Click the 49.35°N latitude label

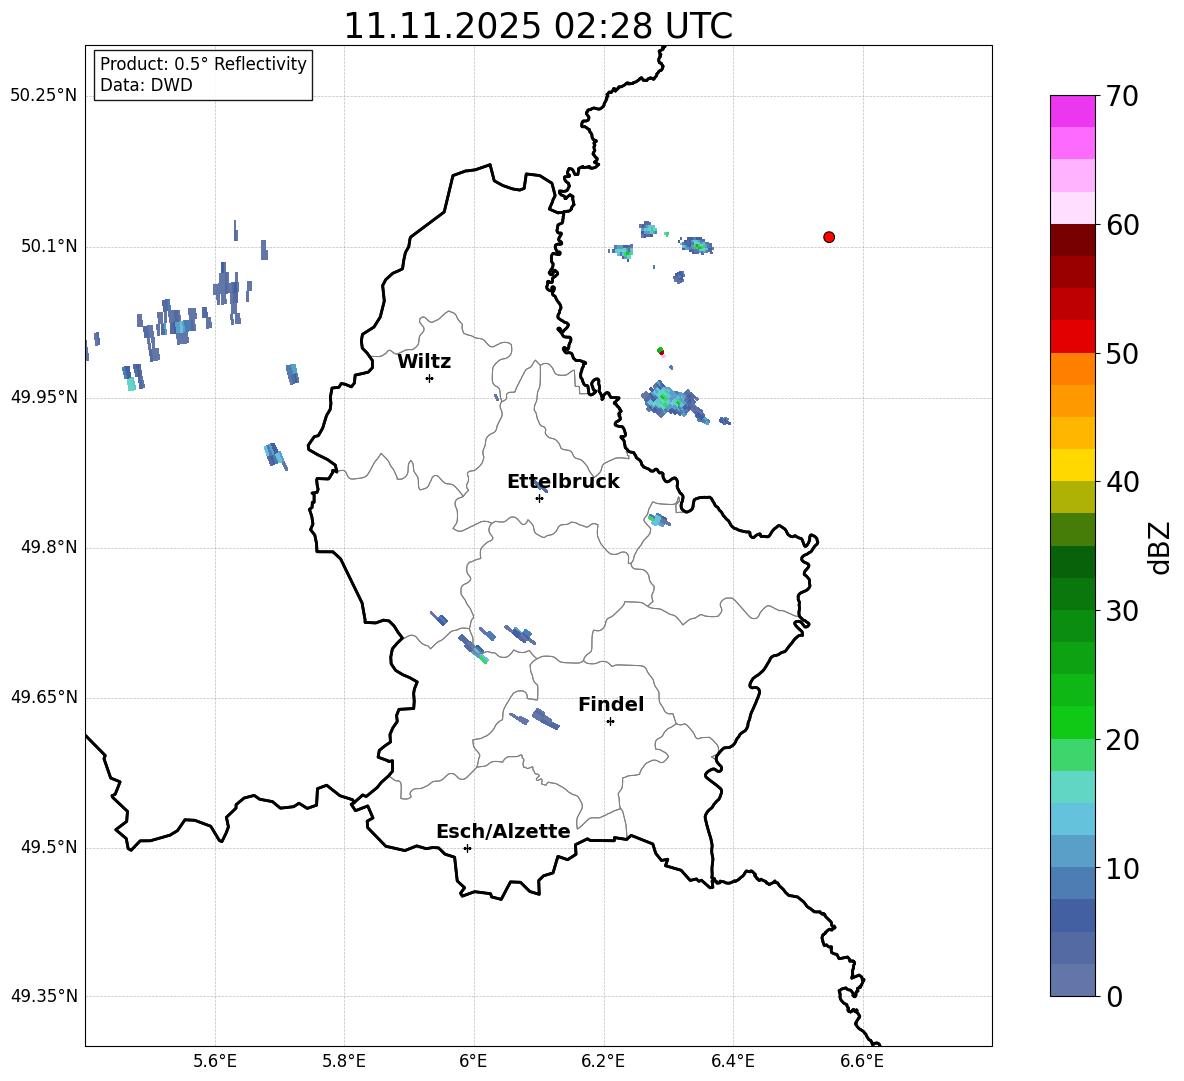[x=44, y=996]
